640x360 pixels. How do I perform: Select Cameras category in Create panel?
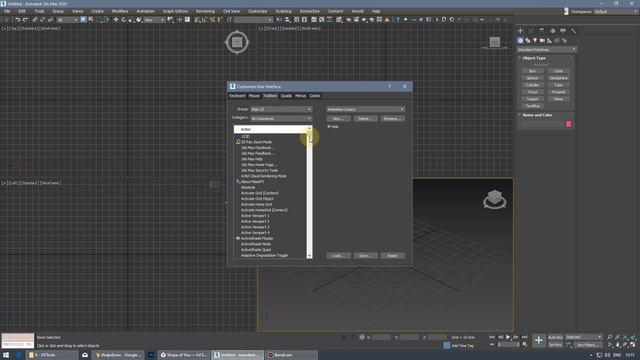pos(542,40)
